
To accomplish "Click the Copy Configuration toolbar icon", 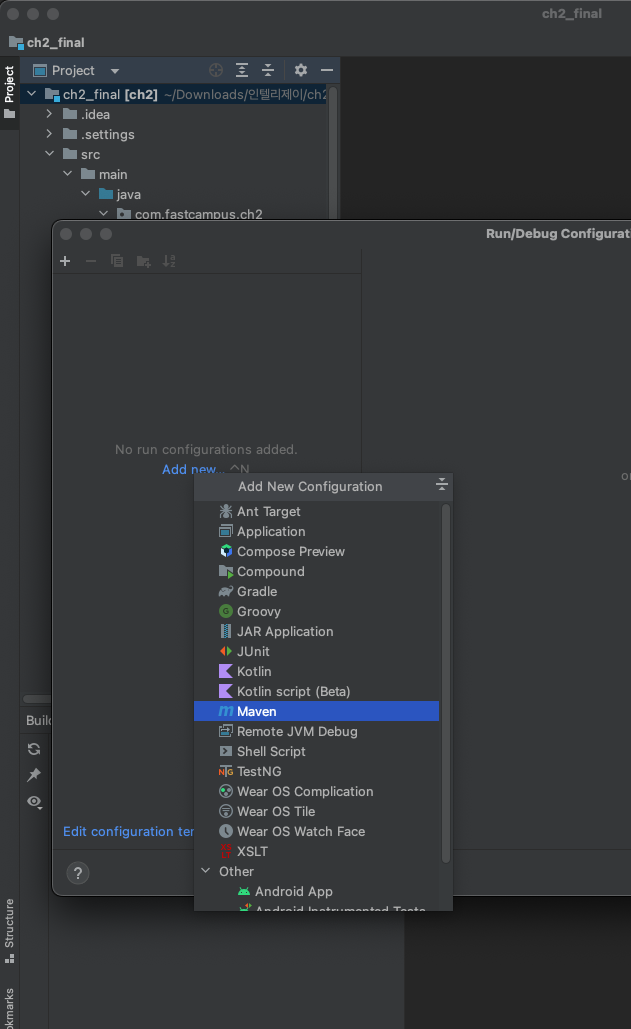I will tap(117, 261).
